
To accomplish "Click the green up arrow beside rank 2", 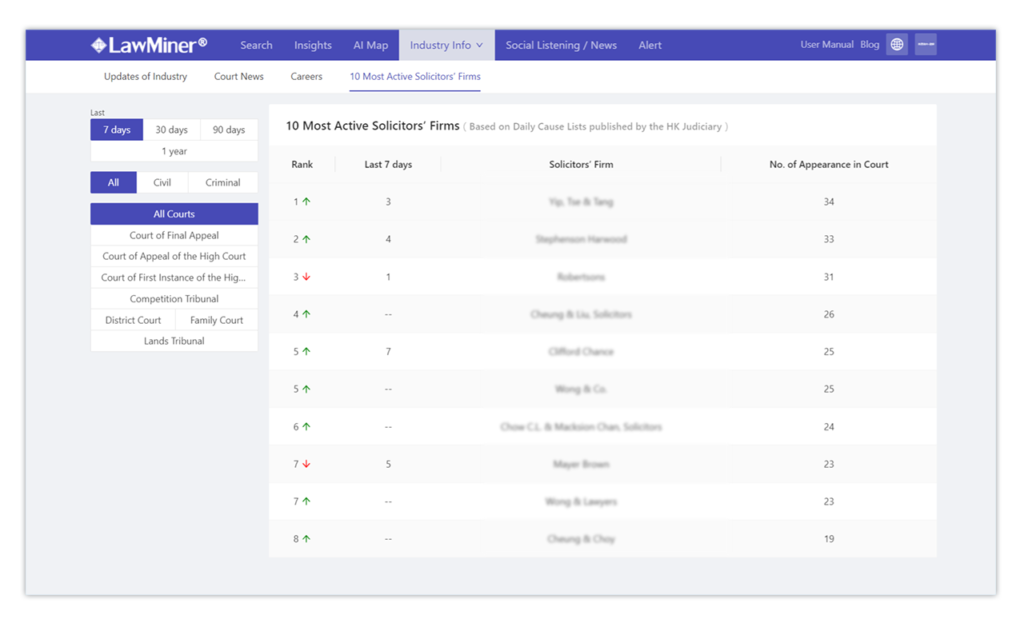I will (x=306, y=239).
